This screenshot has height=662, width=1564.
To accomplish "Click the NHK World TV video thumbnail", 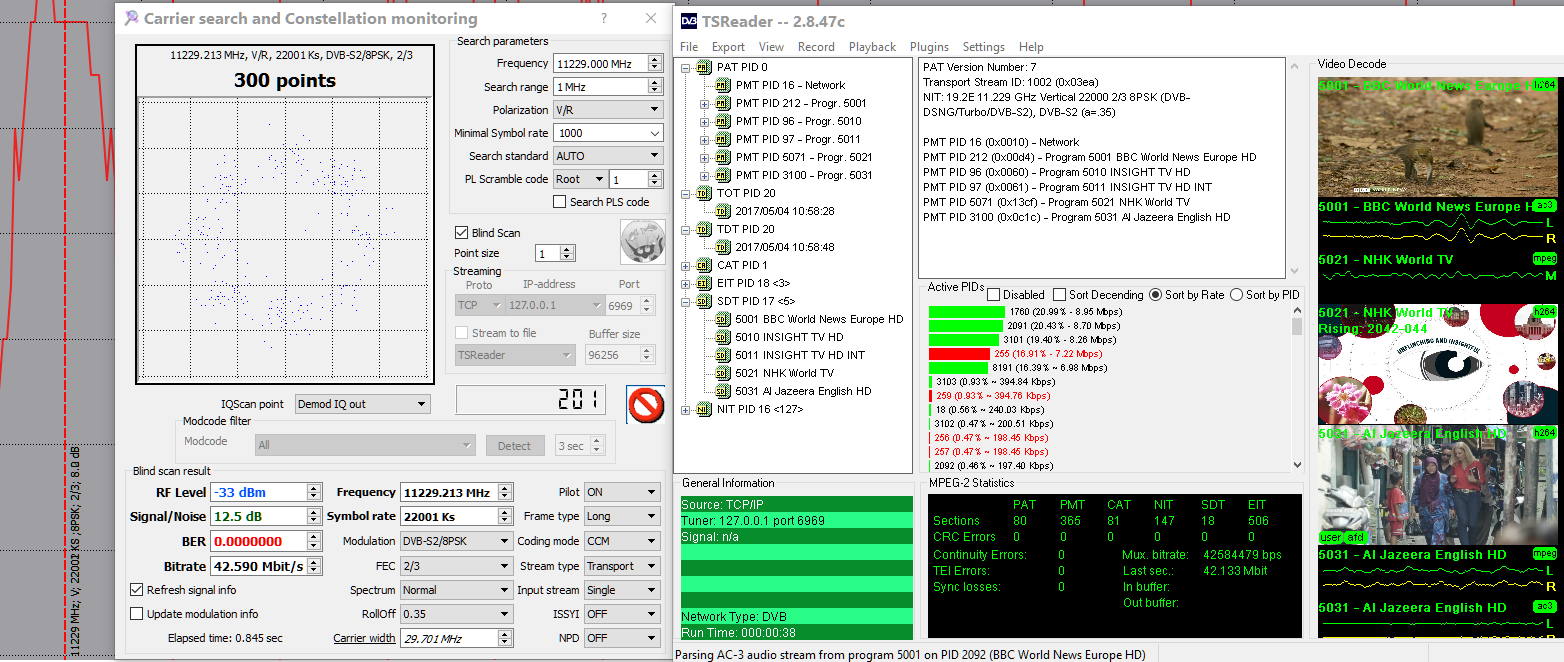I will (1438, 364).
